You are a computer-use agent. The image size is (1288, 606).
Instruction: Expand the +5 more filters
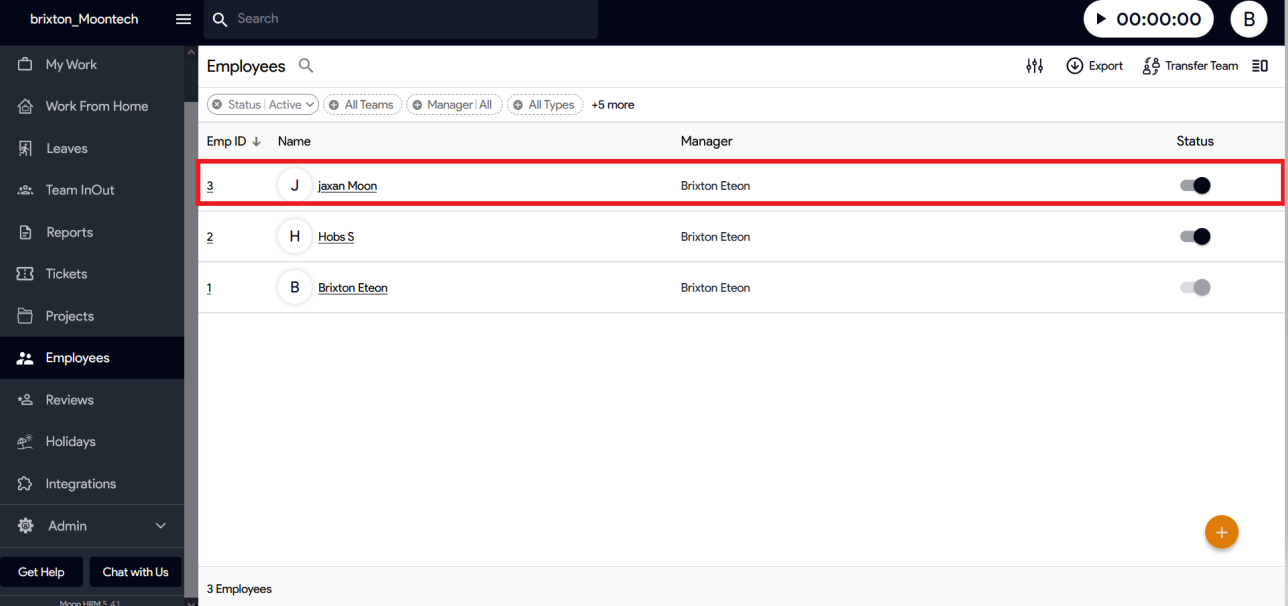pos(612,105)
